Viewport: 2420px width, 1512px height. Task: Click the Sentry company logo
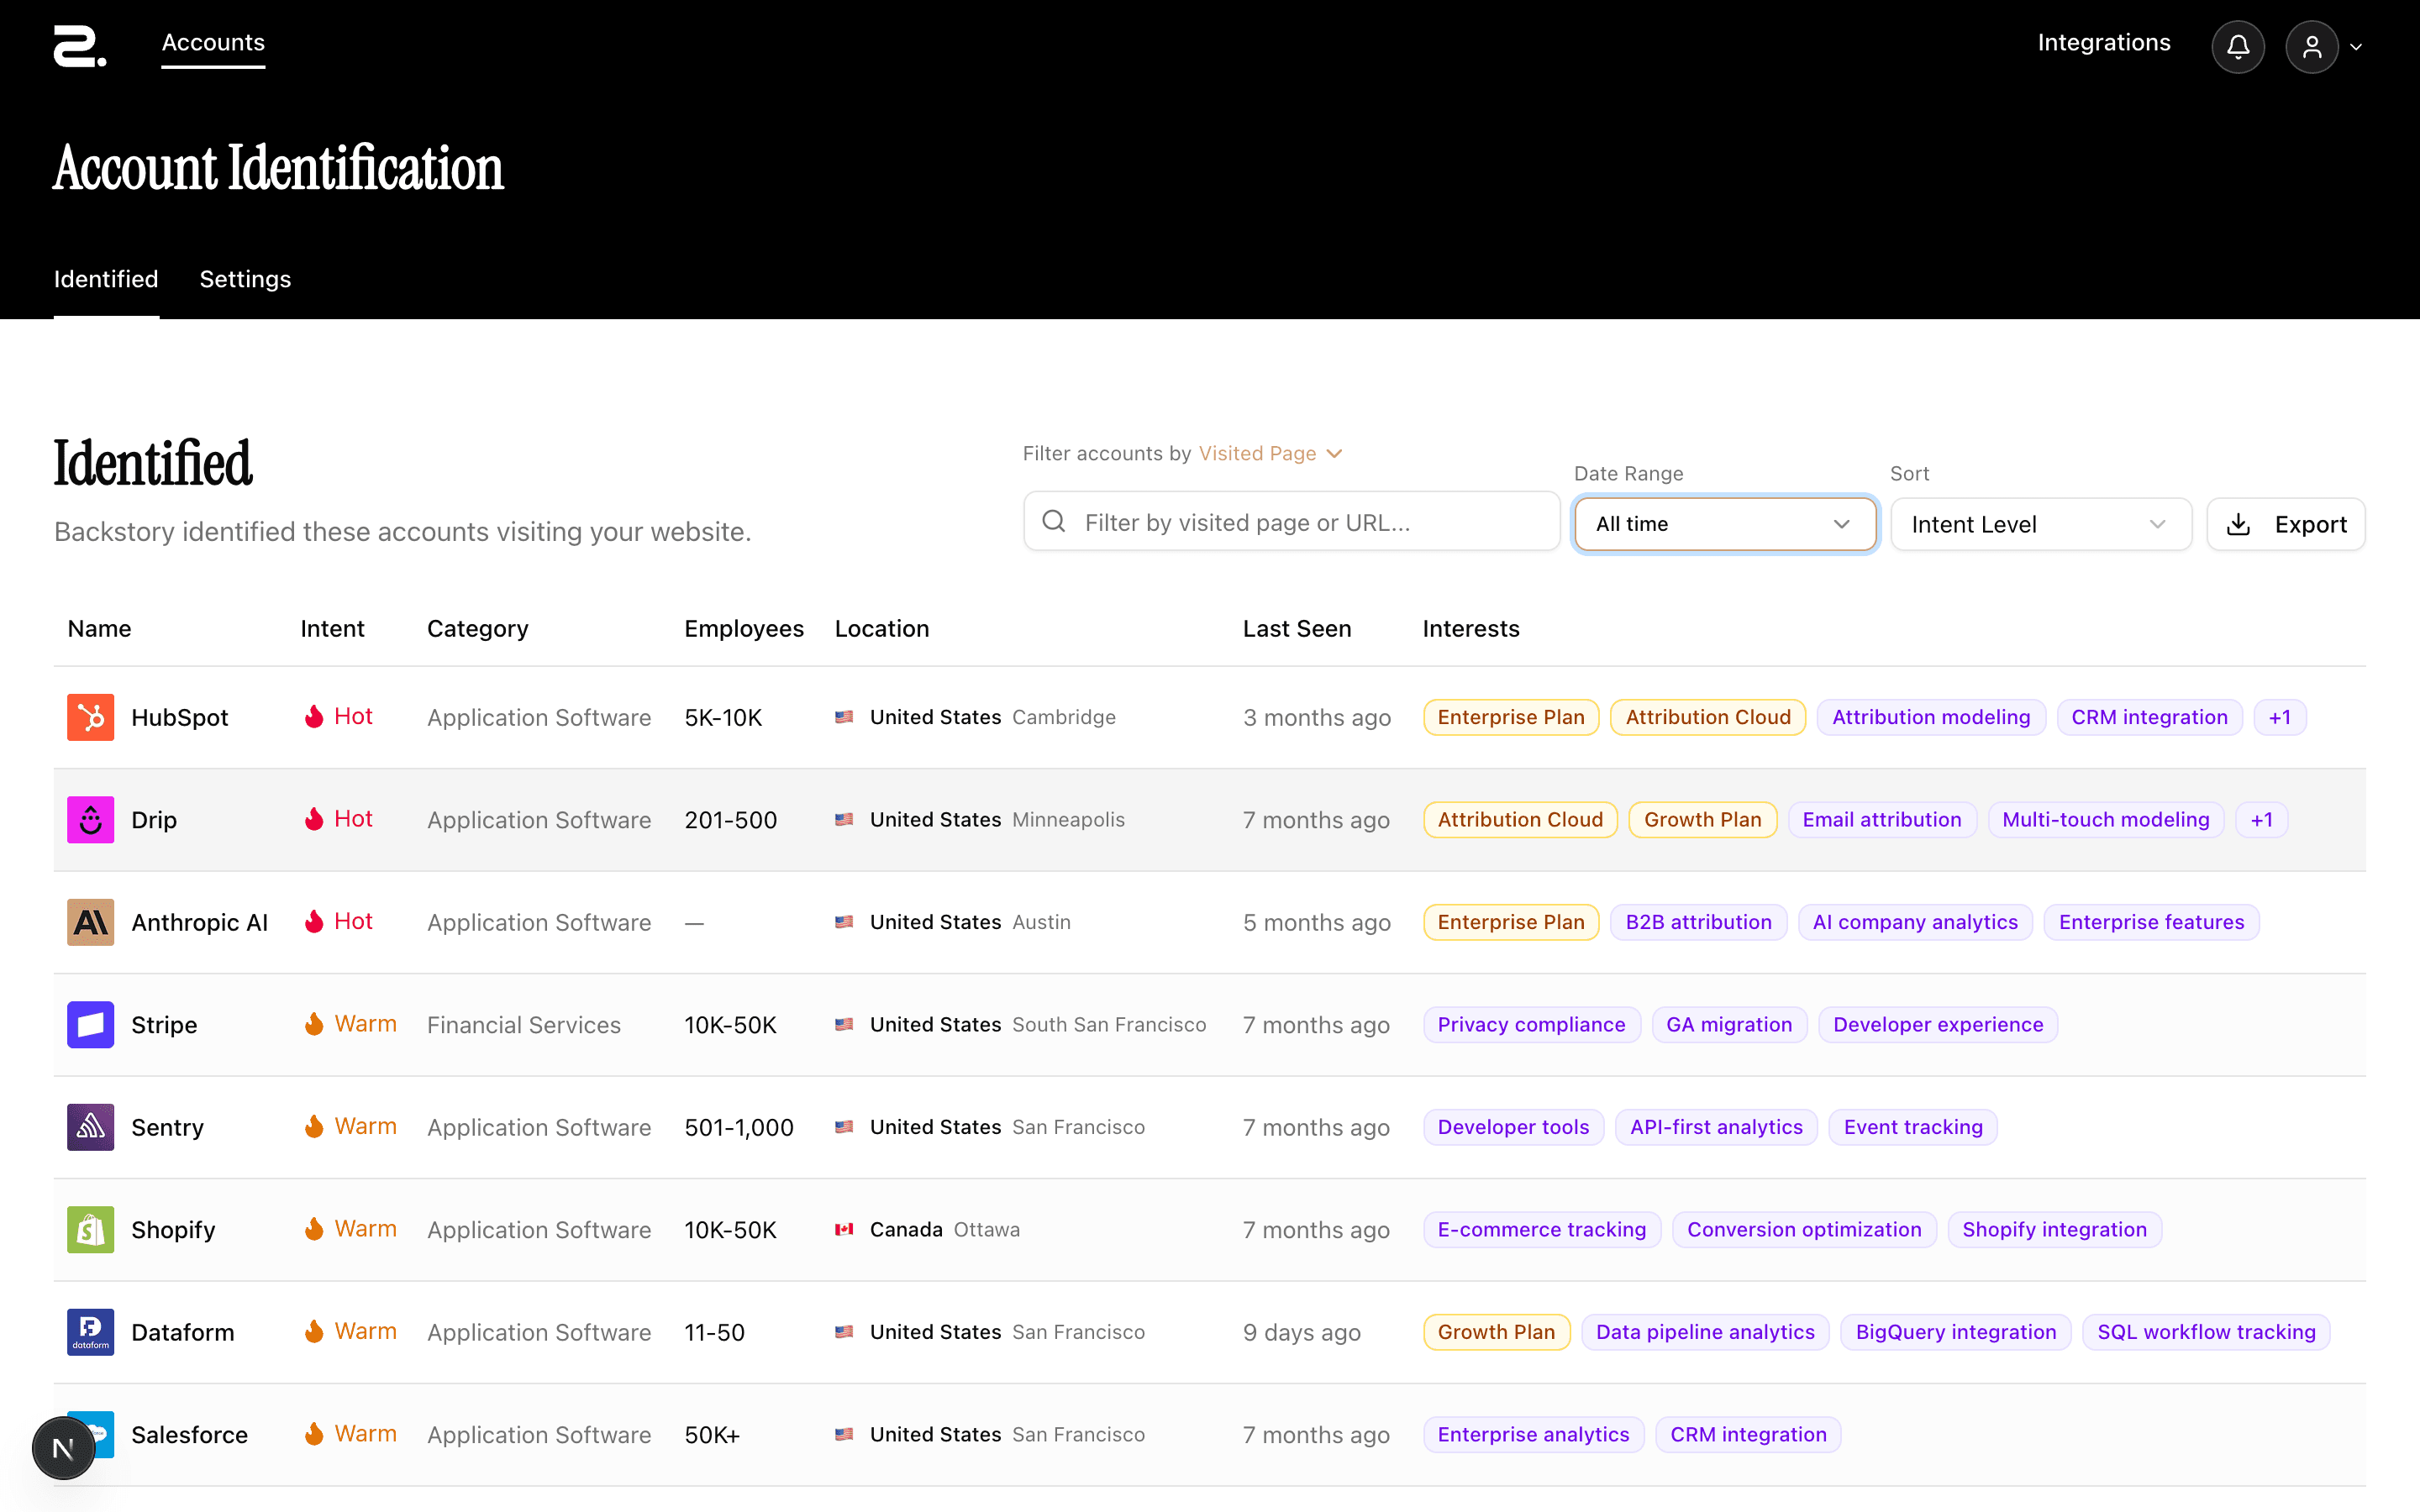click(90, 1127)
